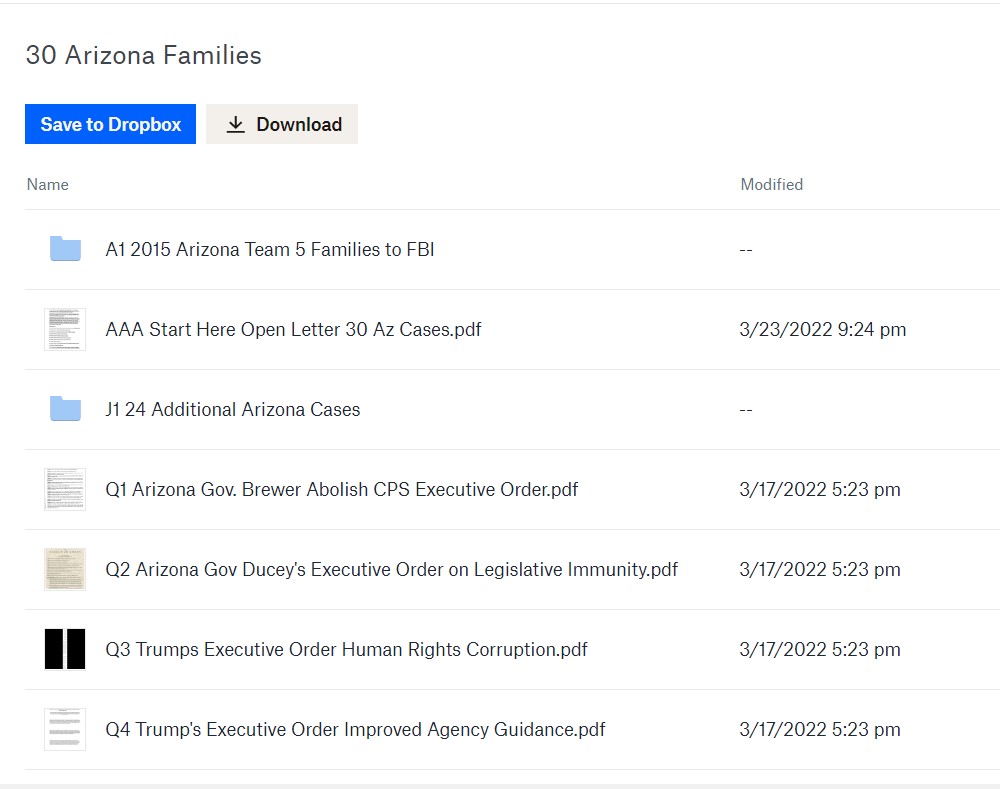
Task: Open Q4 Trump's Executive Order Improved Agency Guidance.pdf
Action: pyautogui.click(x=355, y=729)
